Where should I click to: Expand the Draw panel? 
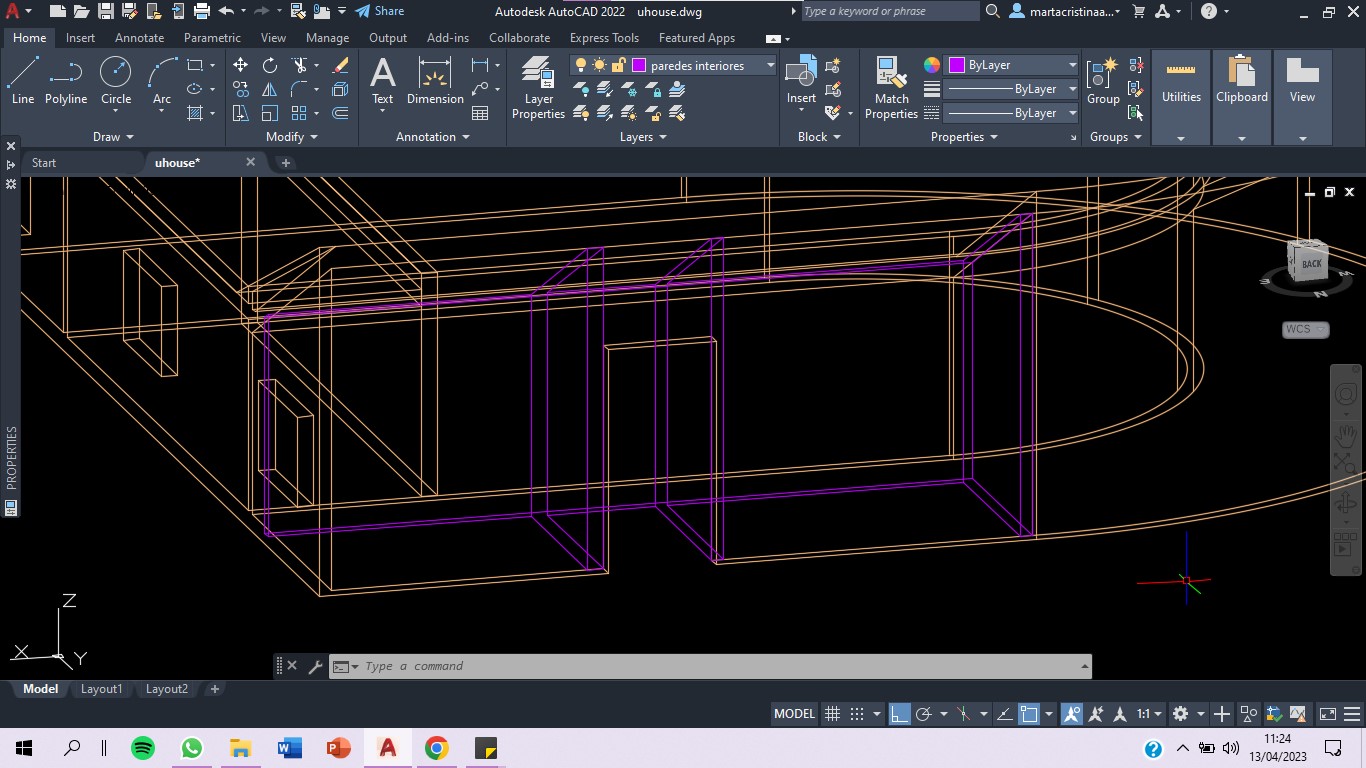point(113,137)
